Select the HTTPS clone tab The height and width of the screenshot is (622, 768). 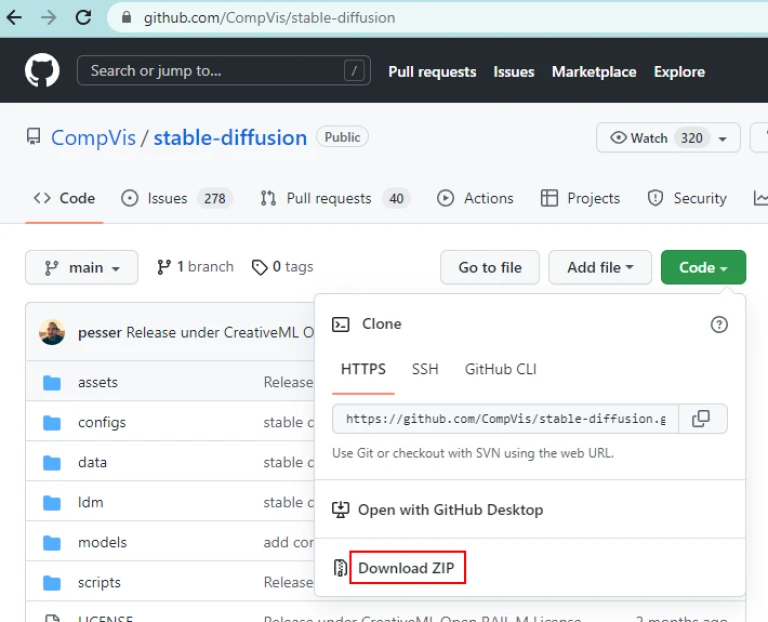[363, 369]
